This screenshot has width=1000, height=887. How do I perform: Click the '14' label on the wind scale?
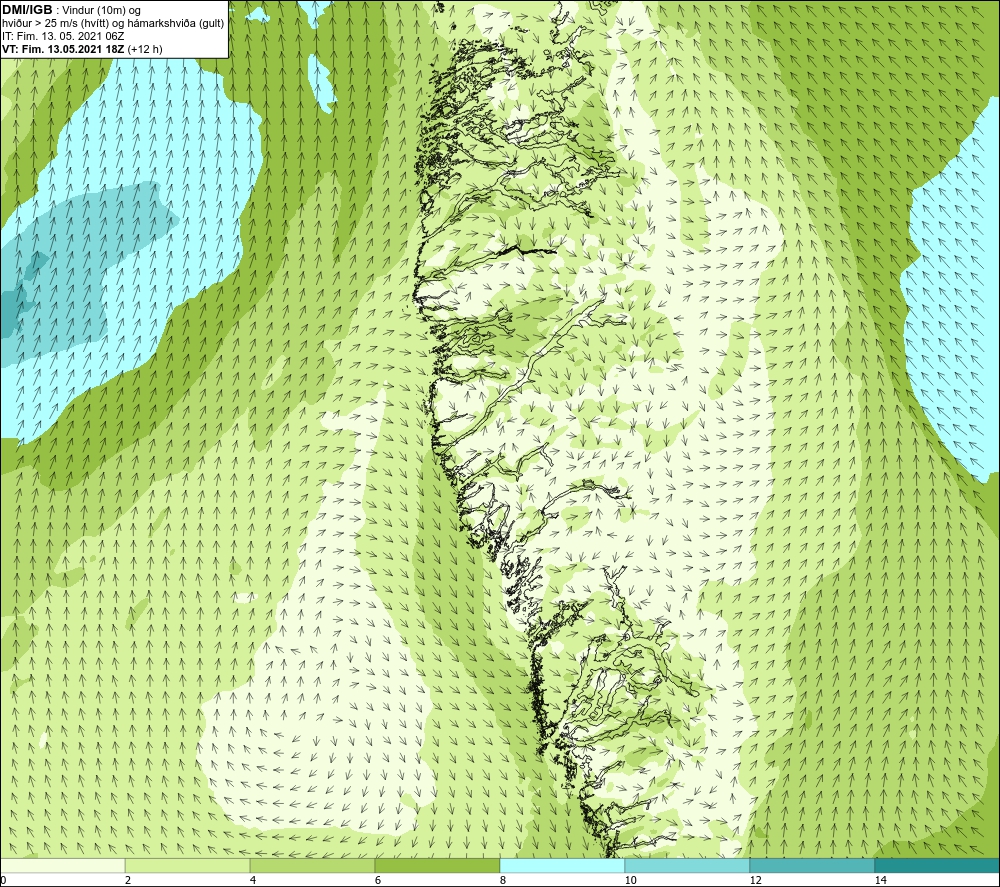tap(880, 880)
